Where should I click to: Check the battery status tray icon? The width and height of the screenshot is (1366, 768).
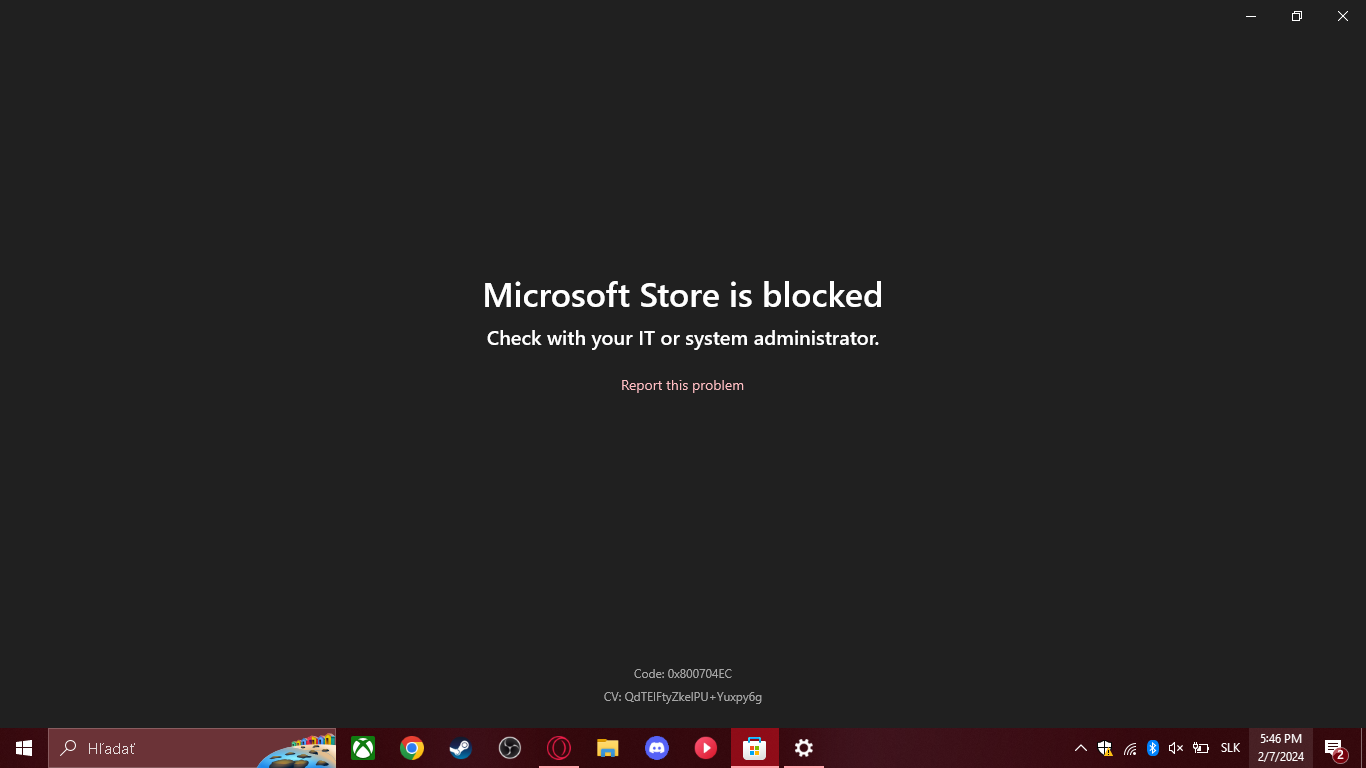pyautogui.click(x=1201, y=748)
